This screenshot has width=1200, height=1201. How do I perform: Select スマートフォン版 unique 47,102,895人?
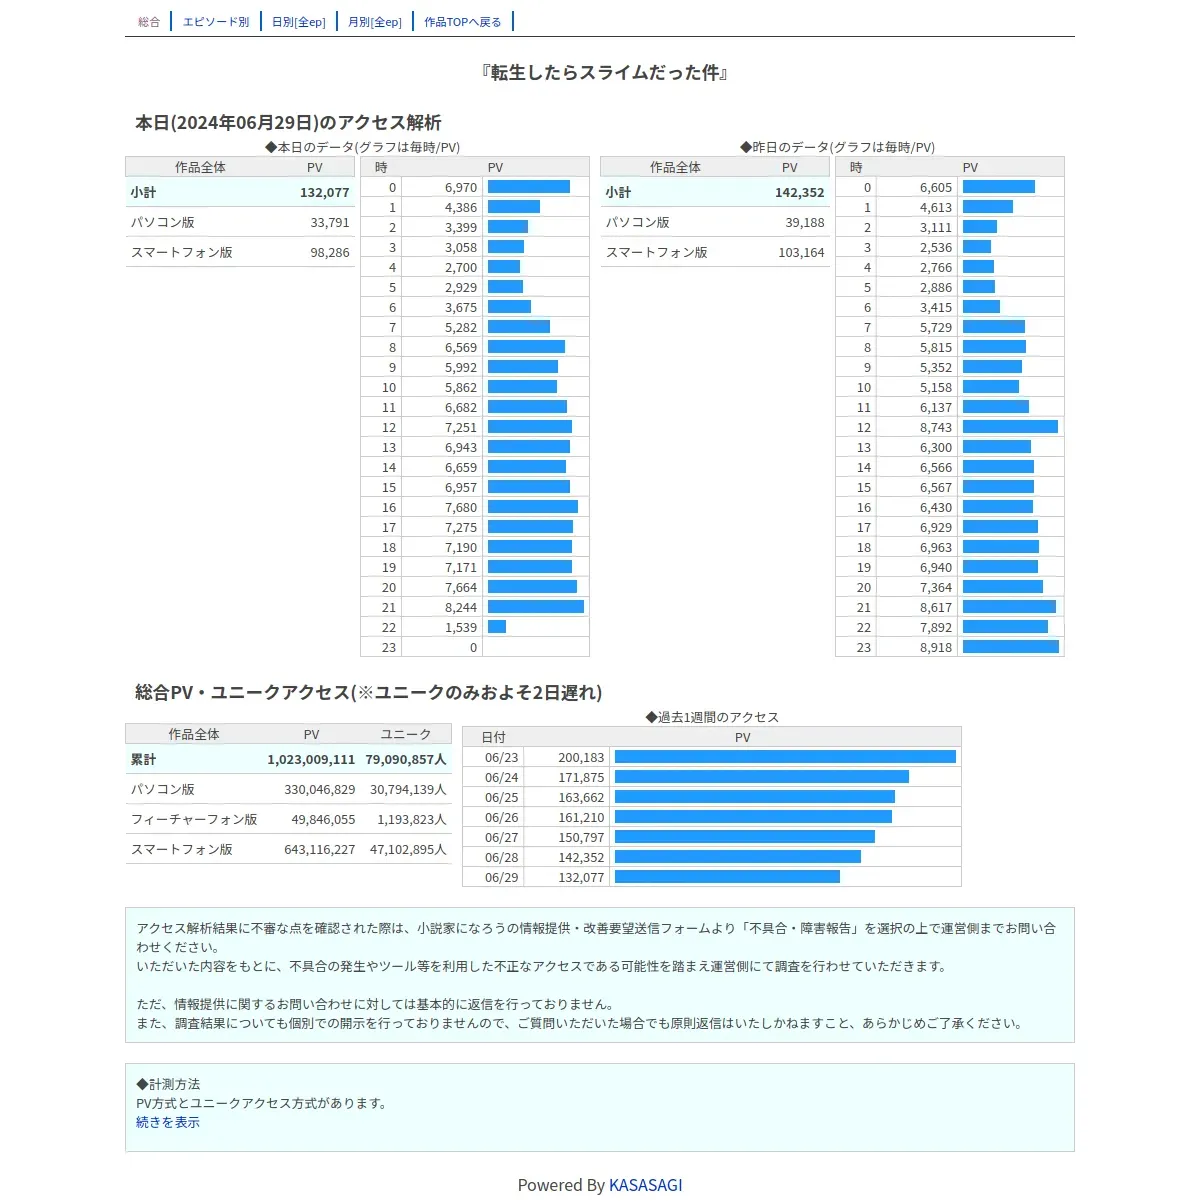(x=408, y=850)
